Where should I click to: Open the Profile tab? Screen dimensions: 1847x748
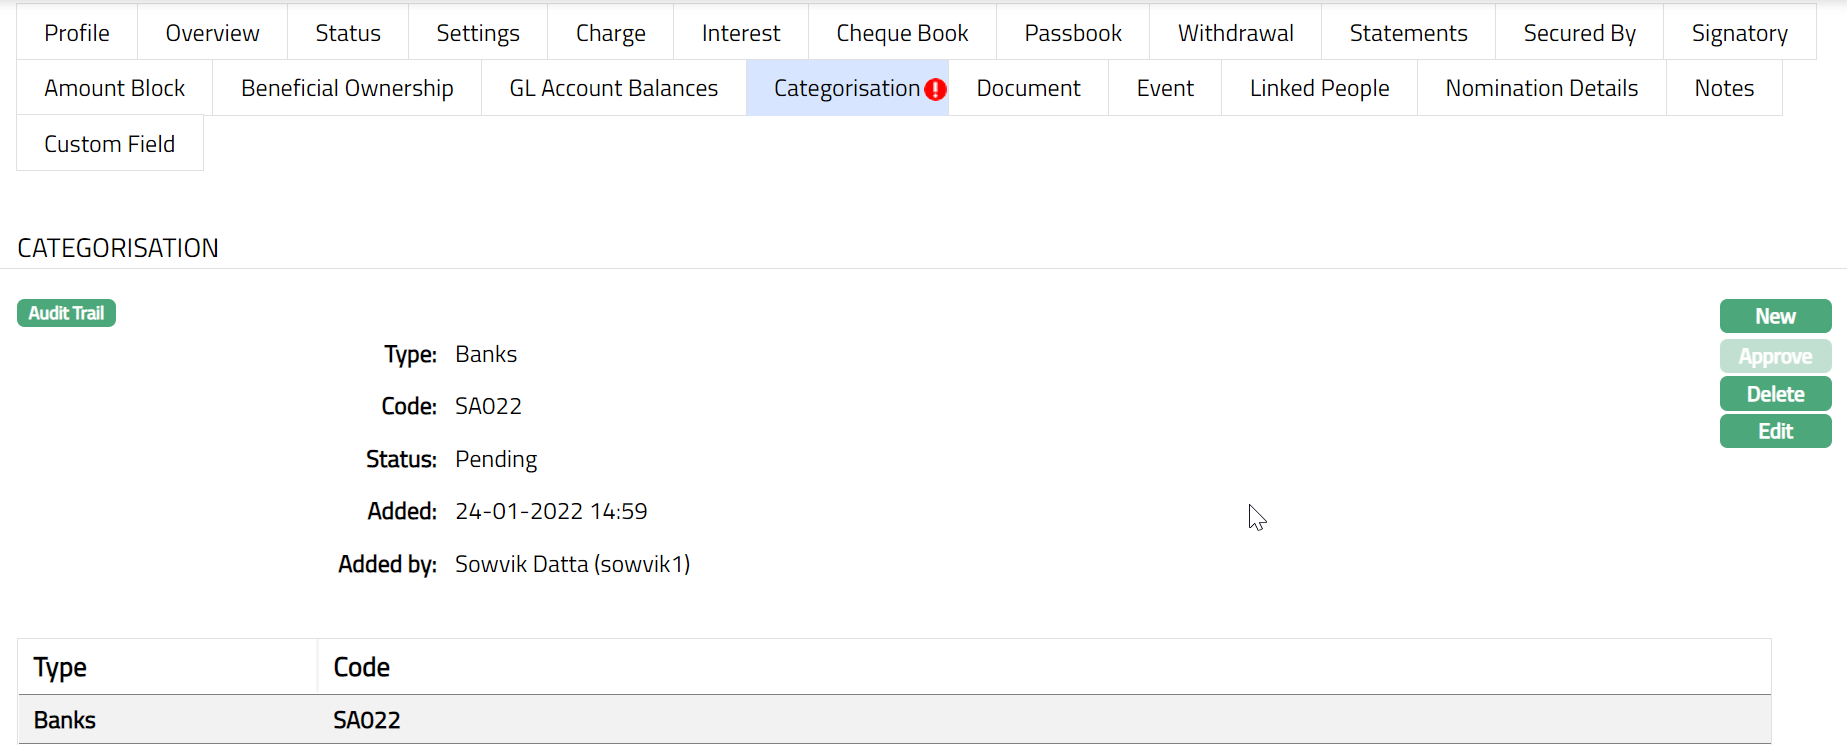(x=77, y=33)
